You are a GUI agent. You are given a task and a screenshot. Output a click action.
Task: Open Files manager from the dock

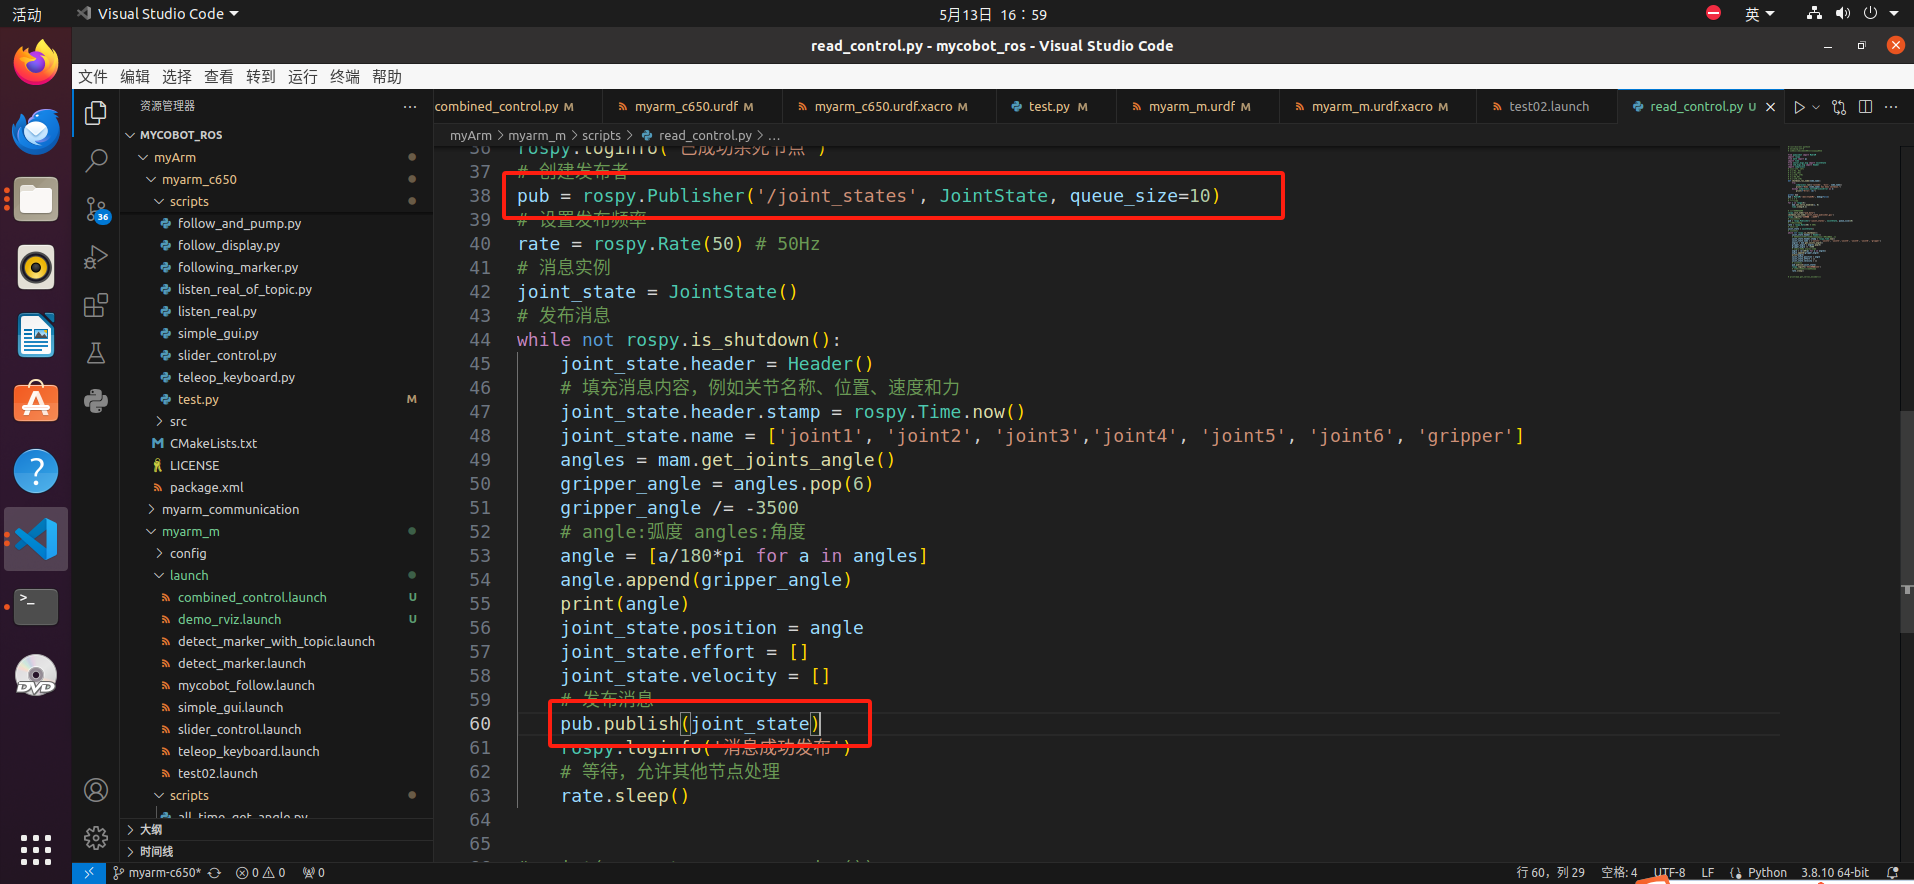[36, 200]
